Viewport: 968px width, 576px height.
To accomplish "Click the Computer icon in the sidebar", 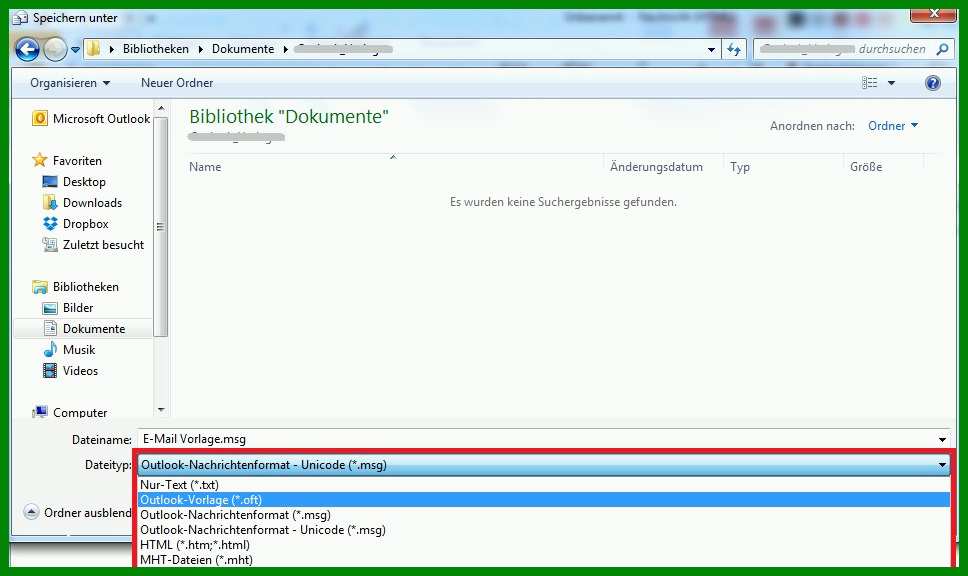I will click(40, 412).
